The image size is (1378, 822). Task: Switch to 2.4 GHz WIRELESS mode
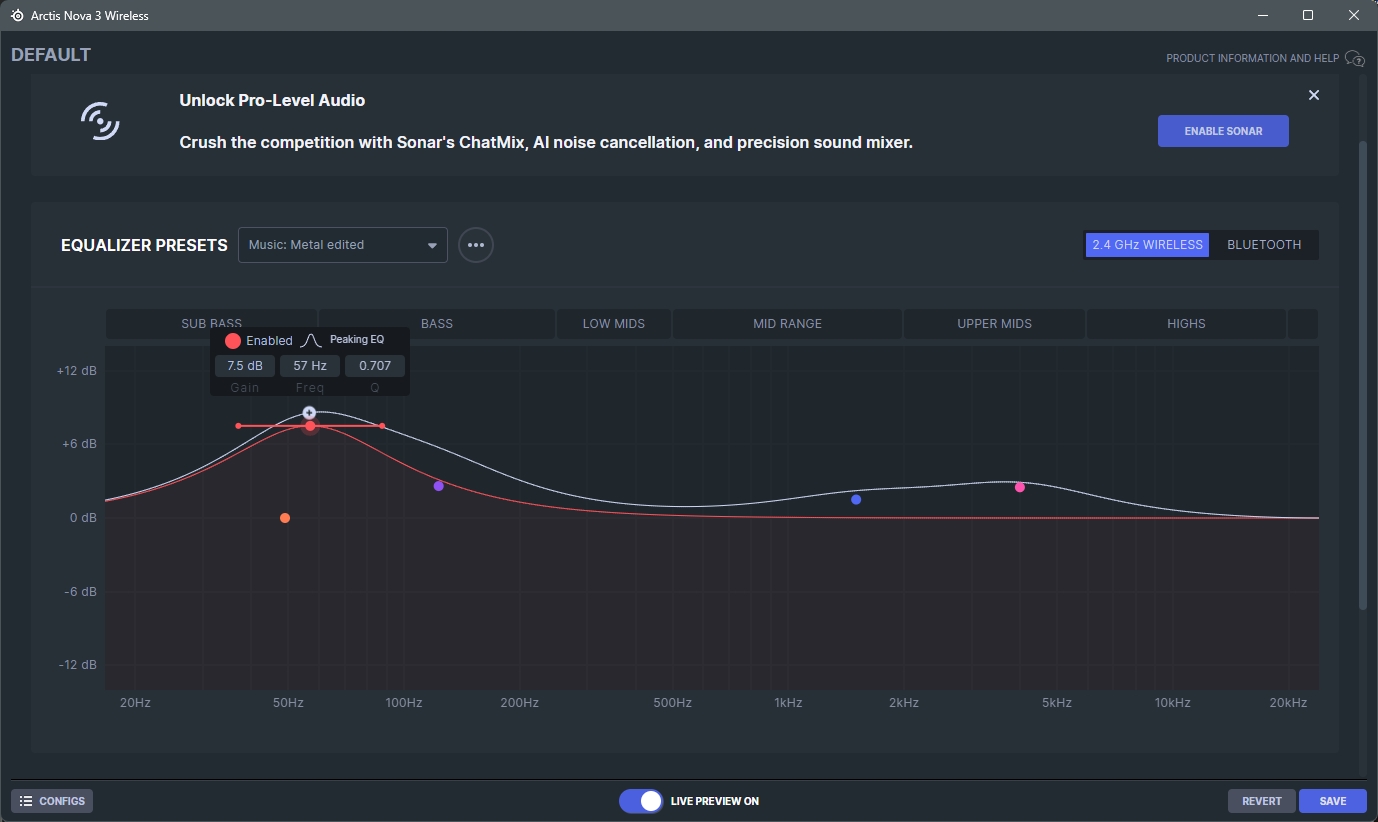pyautogui.click(x=1147, y=245)
